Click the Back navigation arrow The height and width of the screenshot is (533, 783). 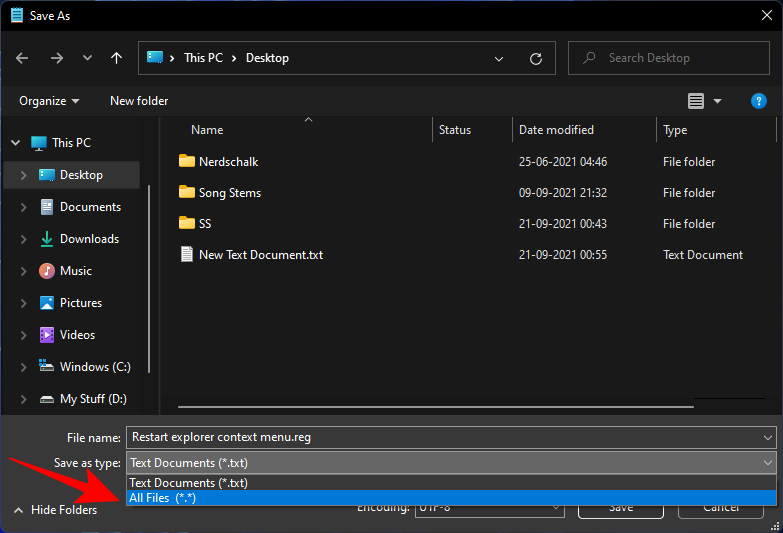pos(23,58)
